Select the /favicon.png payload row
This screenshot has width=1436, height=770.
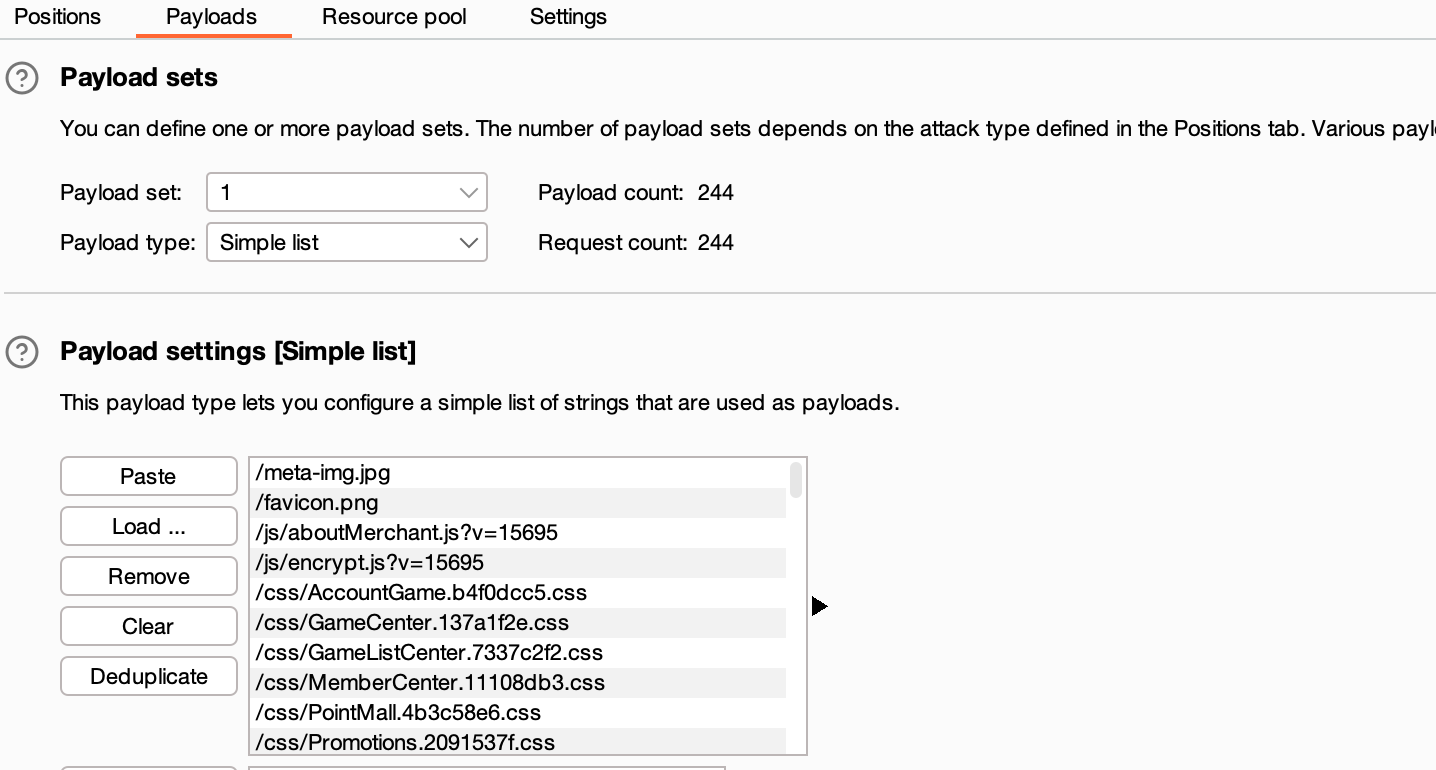coord(516,503)
